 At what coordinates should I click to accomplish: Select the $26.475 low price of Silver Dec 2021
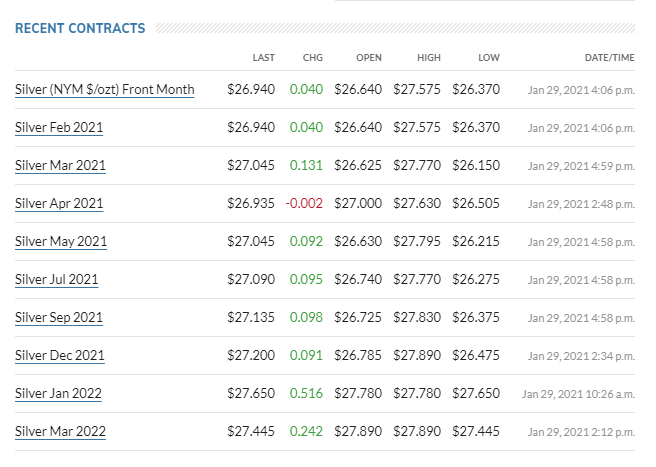(x=476, y=356)
